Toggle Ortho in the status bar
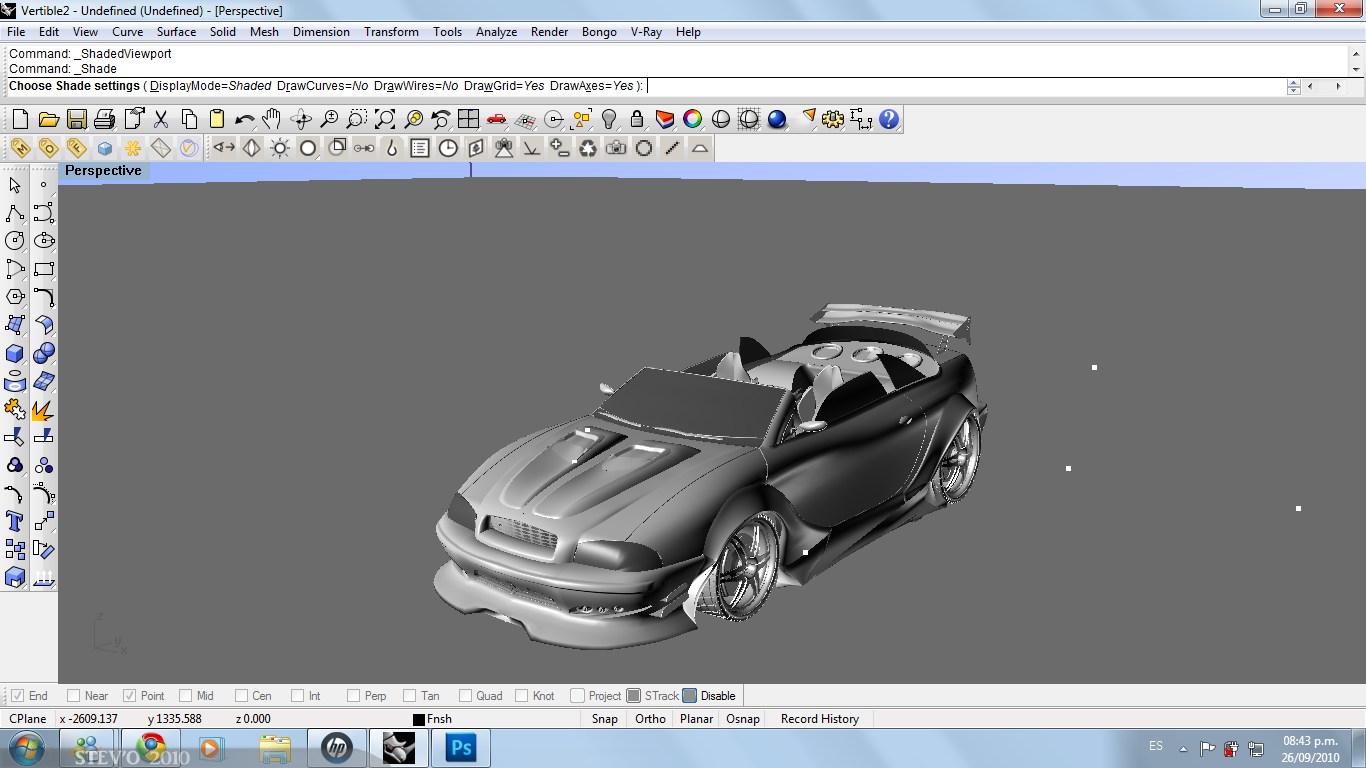1366x768 pixels. tap(650, 719)
